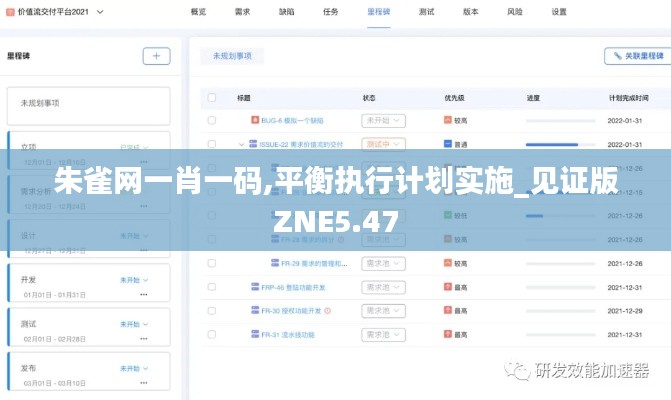This screenshot has height=400, width=671.
Task: Open FR-29 需求的管理和... item
Action: pyautogui.click(x=315, y=264)
